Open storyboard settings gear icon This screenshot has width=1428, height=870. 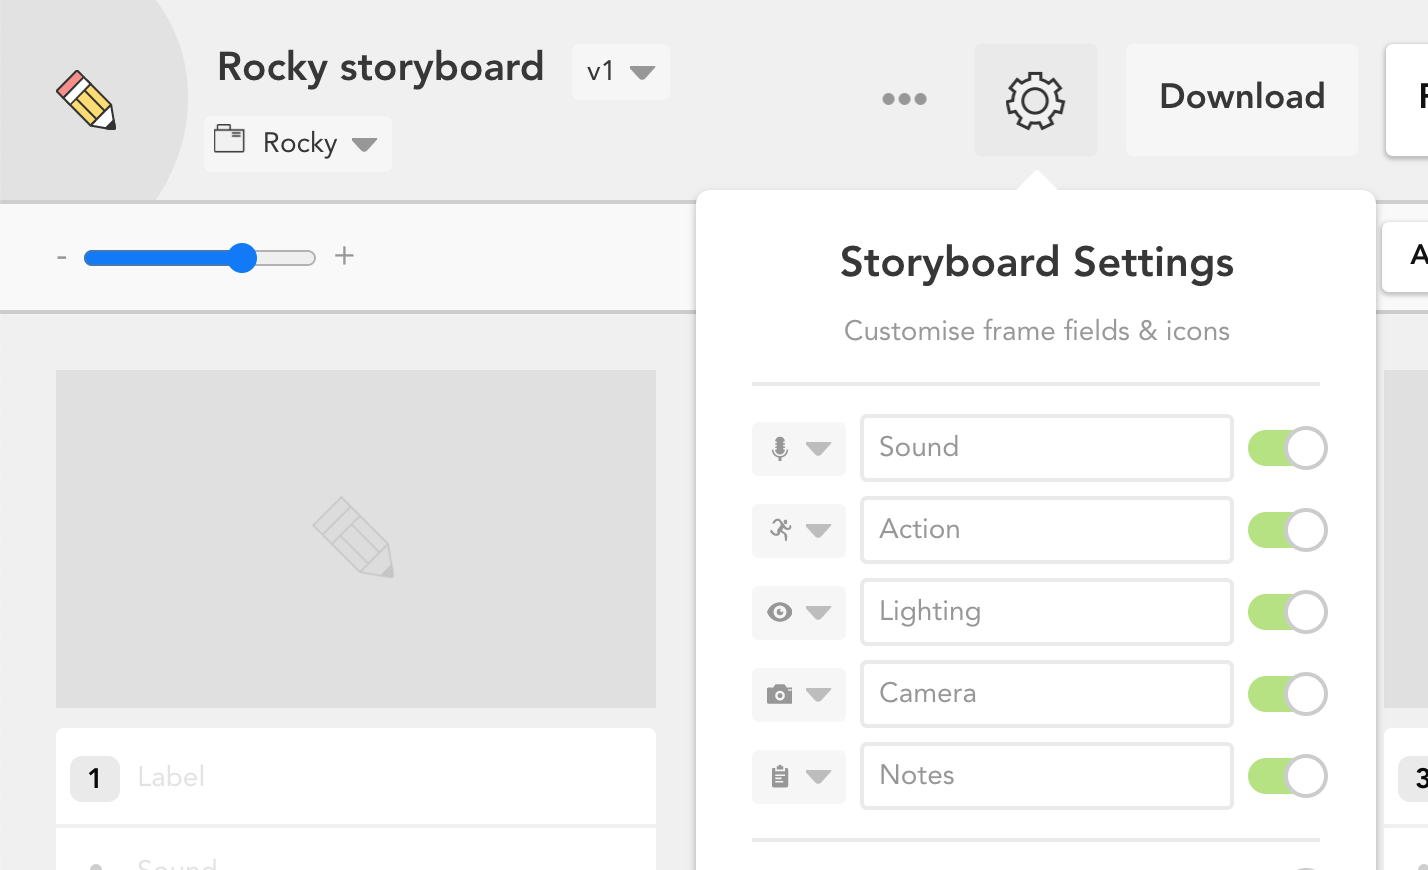click(x=1035, y=100)
